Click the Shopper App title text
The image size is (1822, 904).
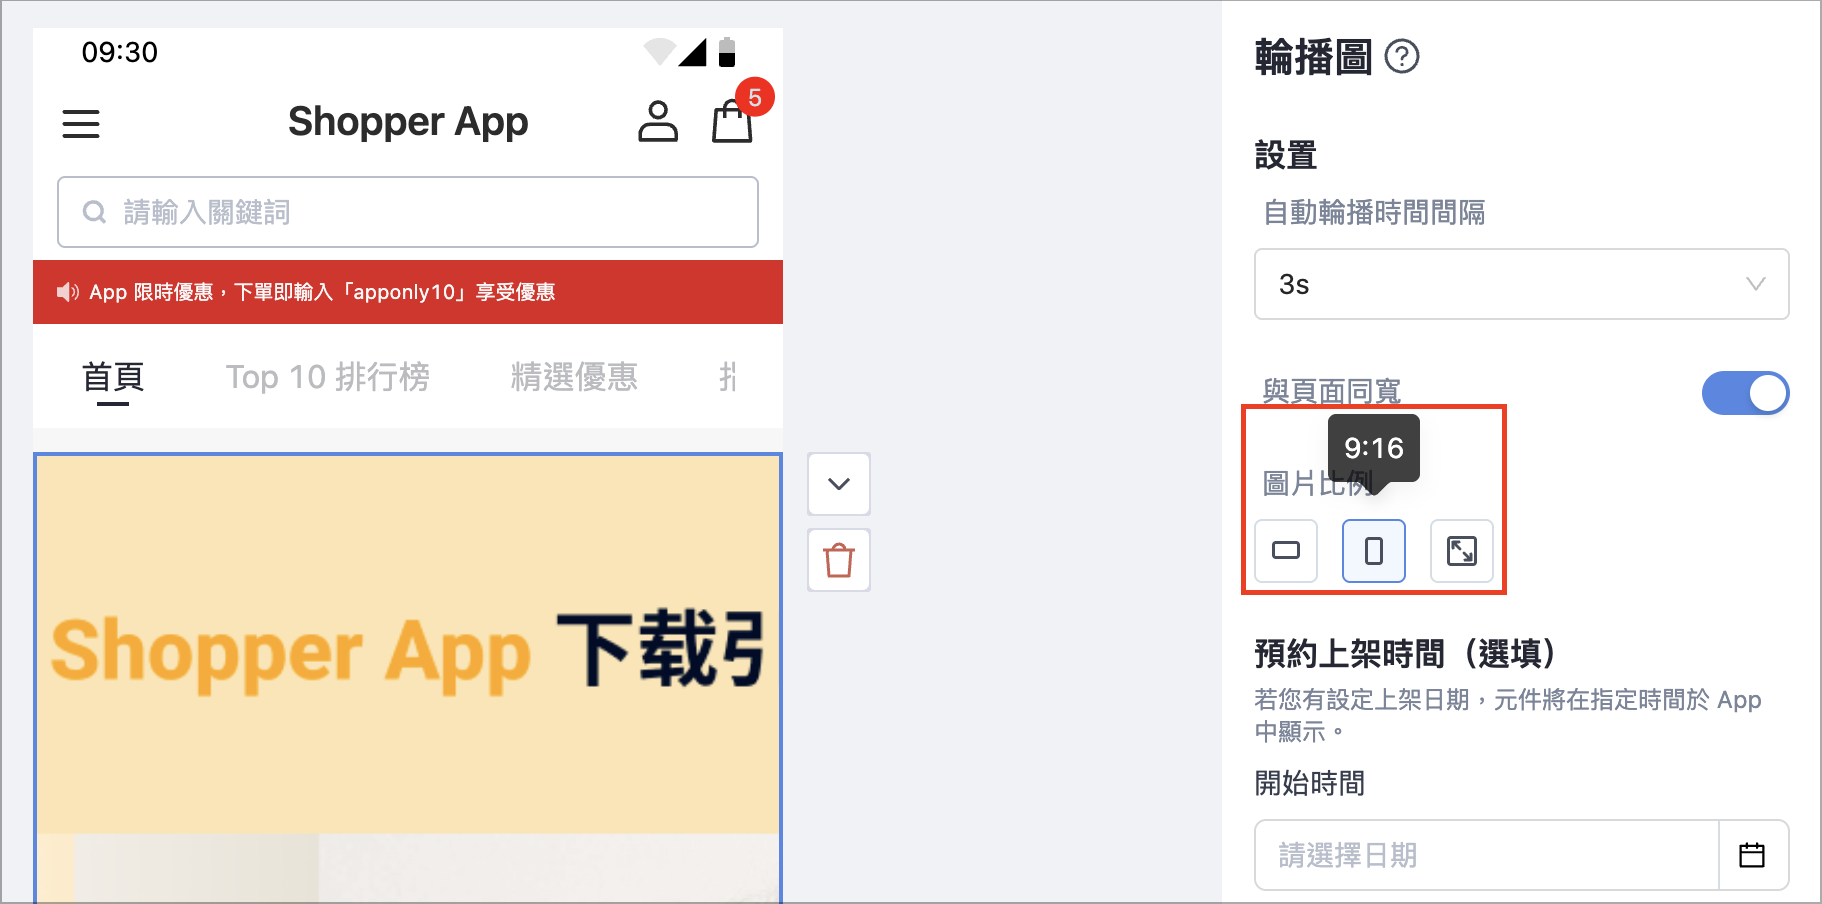pyautogui.click(x=408, y=122)
